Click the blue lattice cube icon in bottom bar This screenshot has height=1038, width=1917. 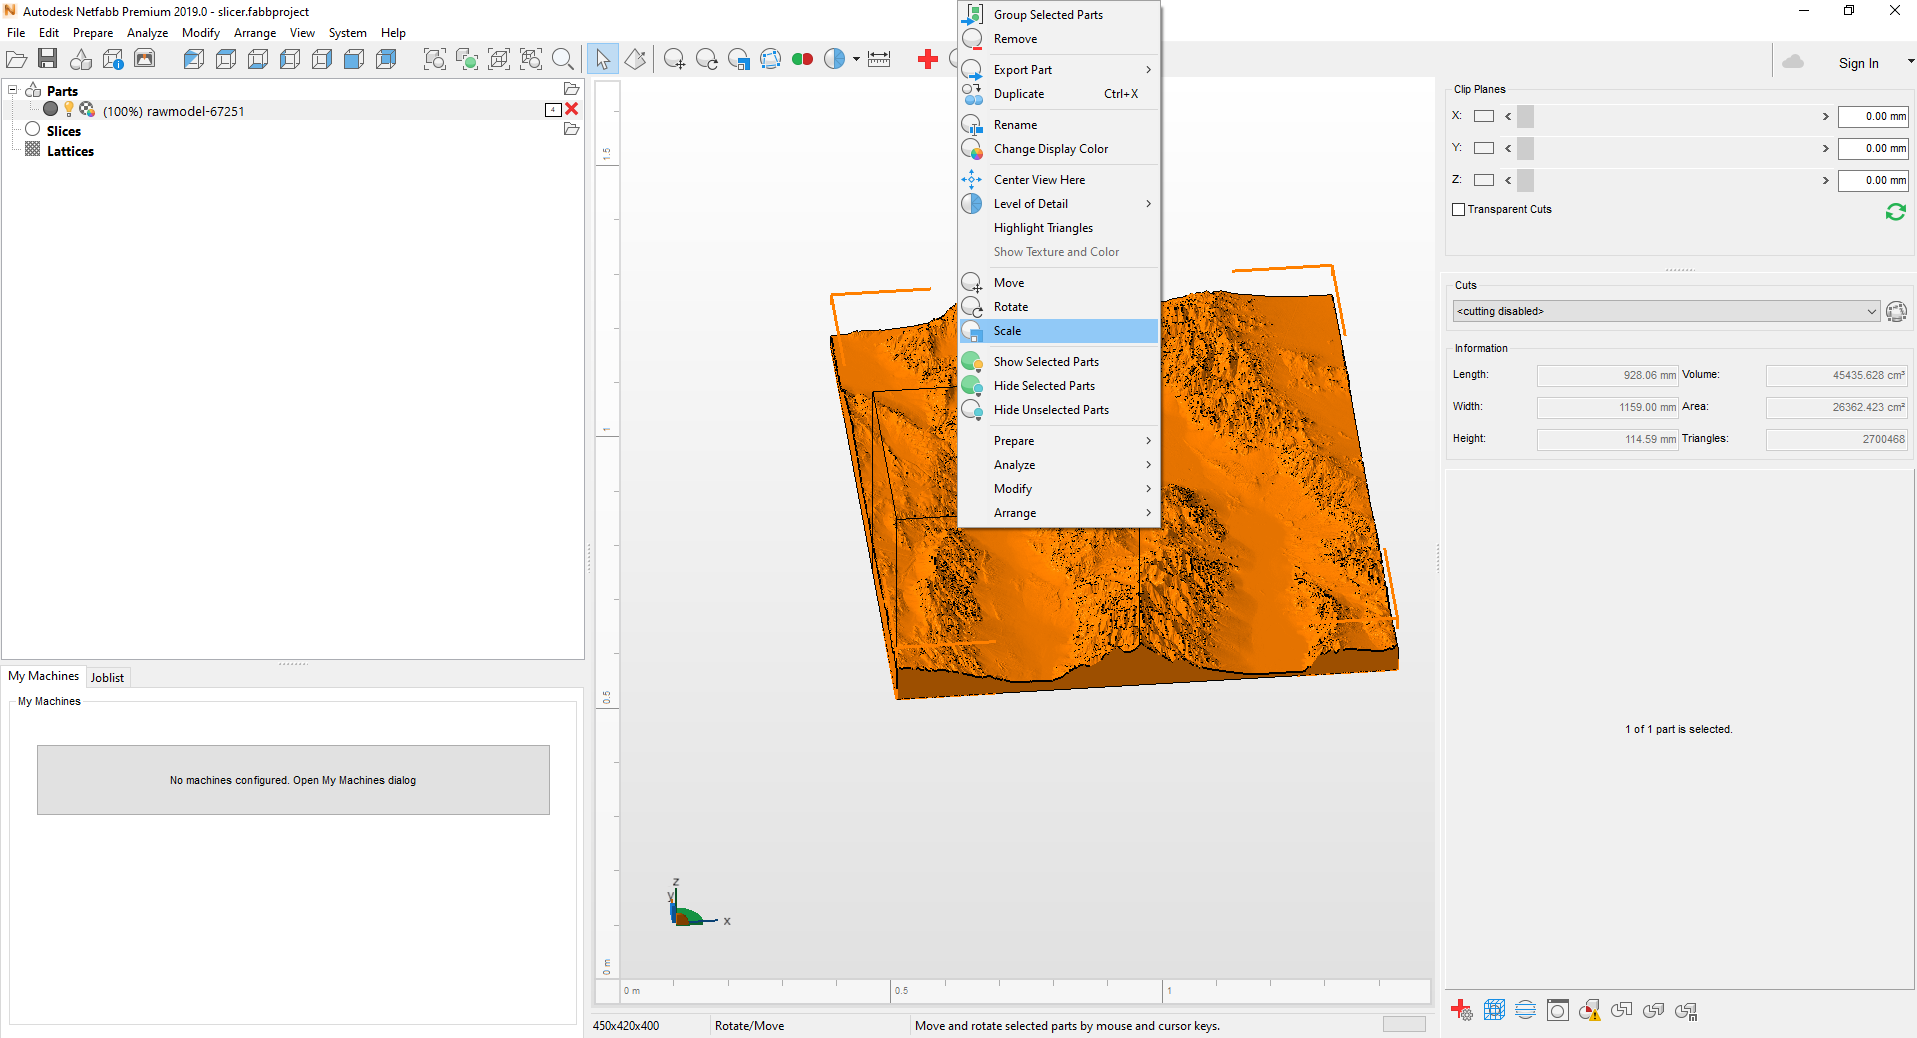1494,1011
